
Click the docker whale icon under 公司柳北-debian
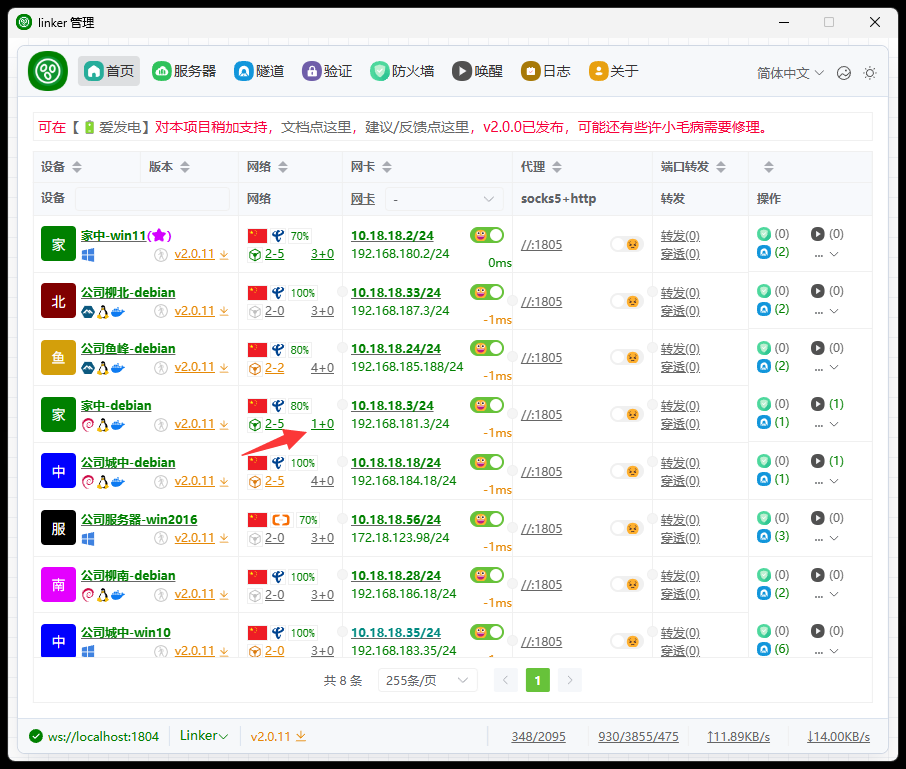tap(118, 312)
